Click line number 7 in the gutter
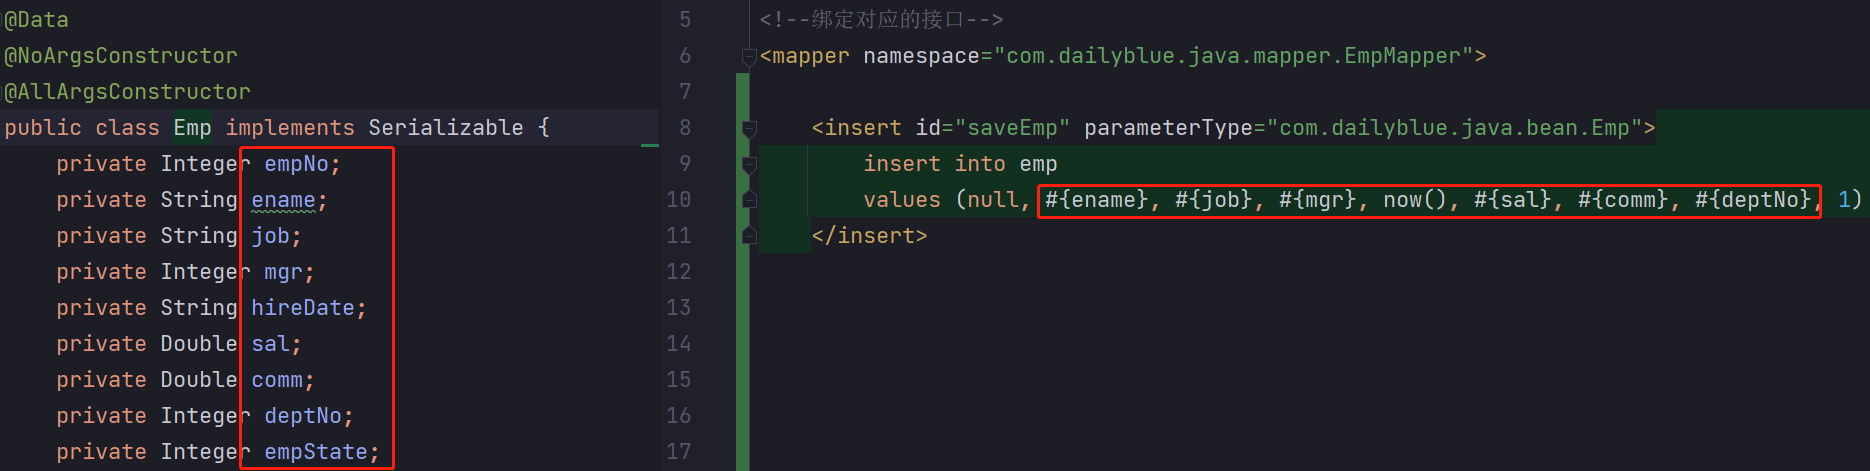Viewport: 1870px width, 471px height. (685, 92)
